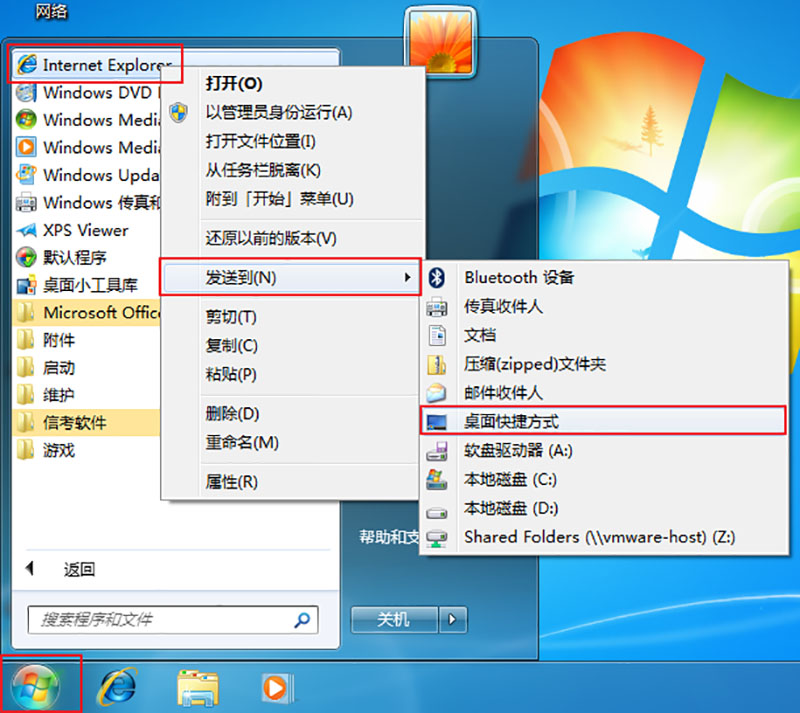Click the XPS Viewer paper plane icon
Viewport: 800px width, 713px height.
26,230
